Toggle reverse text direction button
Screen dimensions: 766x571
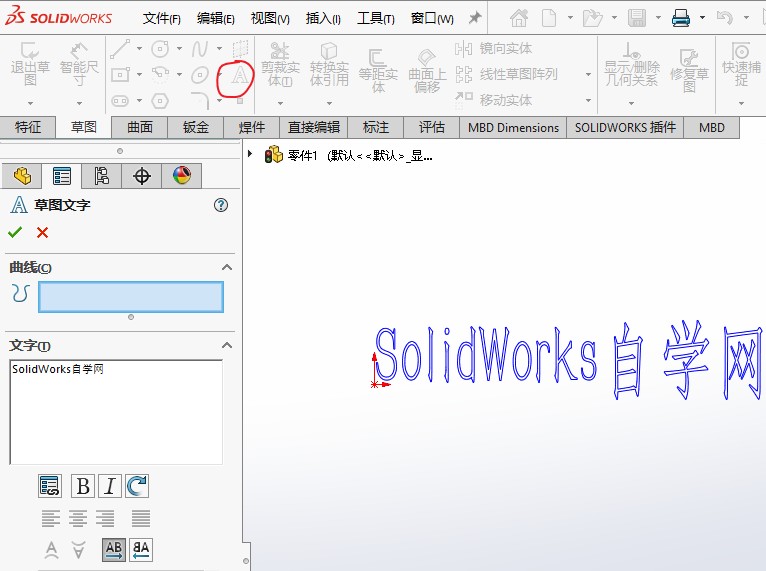pos(141,549)
